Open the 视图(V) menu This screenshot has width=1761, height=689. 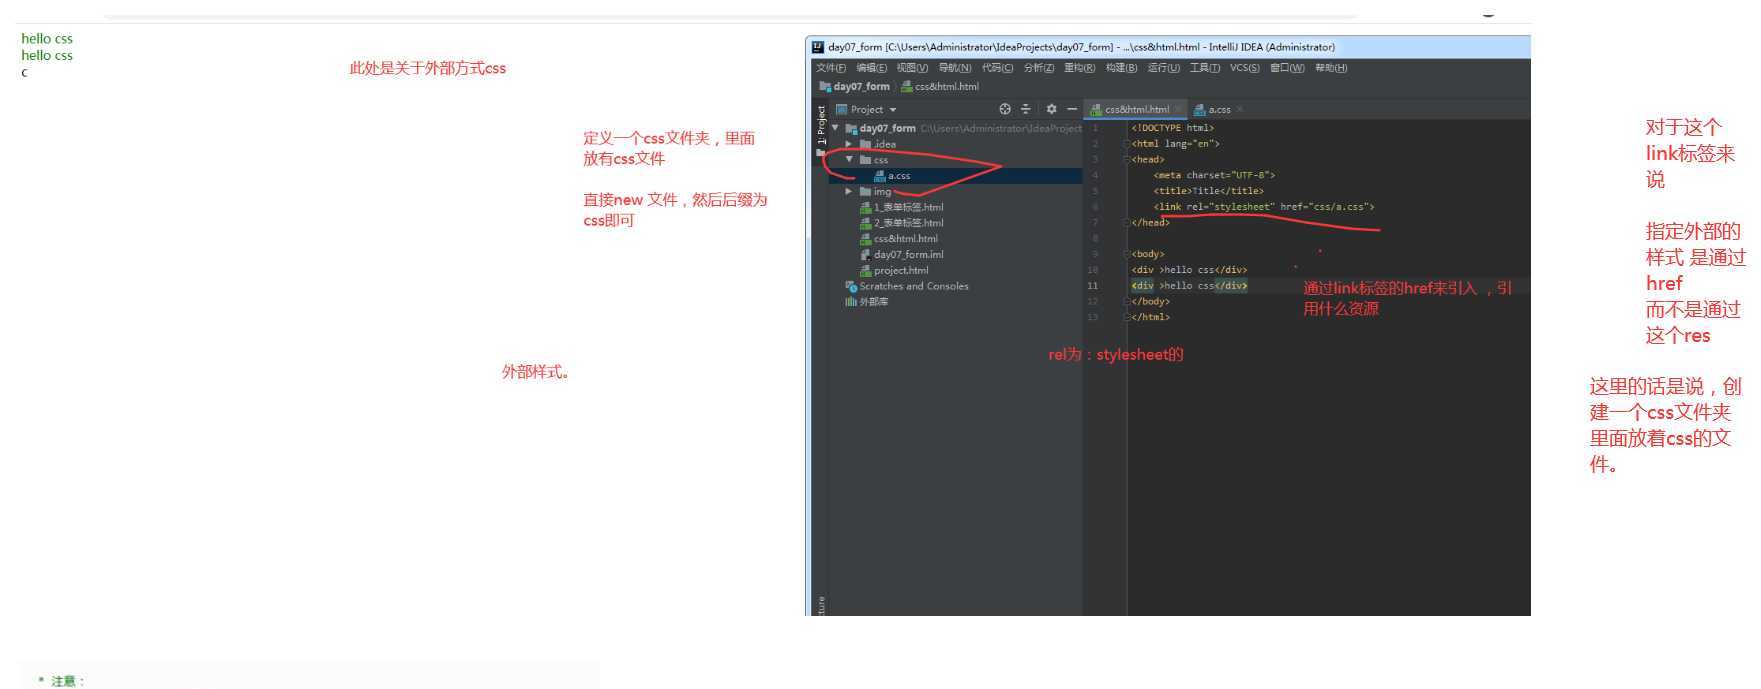[x=912, y=68]
